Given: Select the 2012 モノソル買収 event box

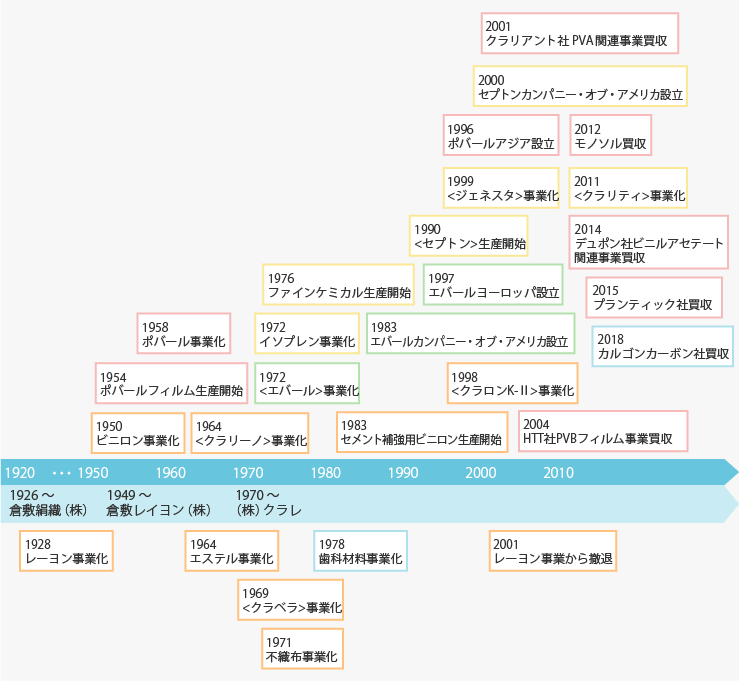Looking at the screenshot, I should tap(611, 135).
